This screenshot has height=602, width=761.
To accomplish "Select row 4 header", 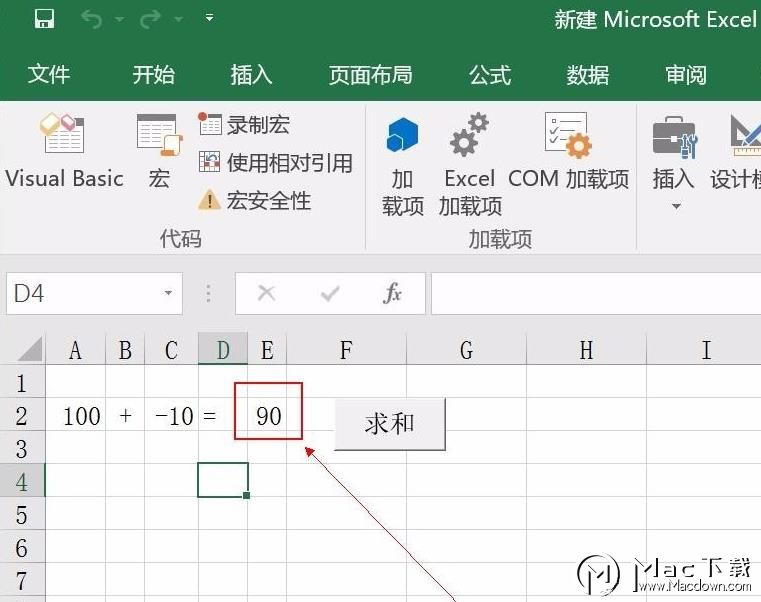I will [x=22, y=482].
